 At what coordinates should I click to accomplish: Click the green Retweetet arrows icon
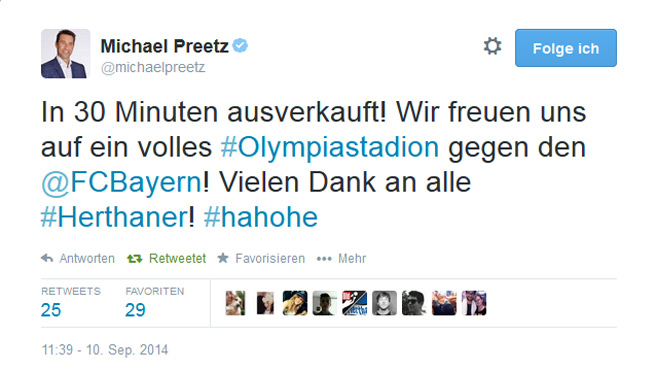[x=134, y=259]
